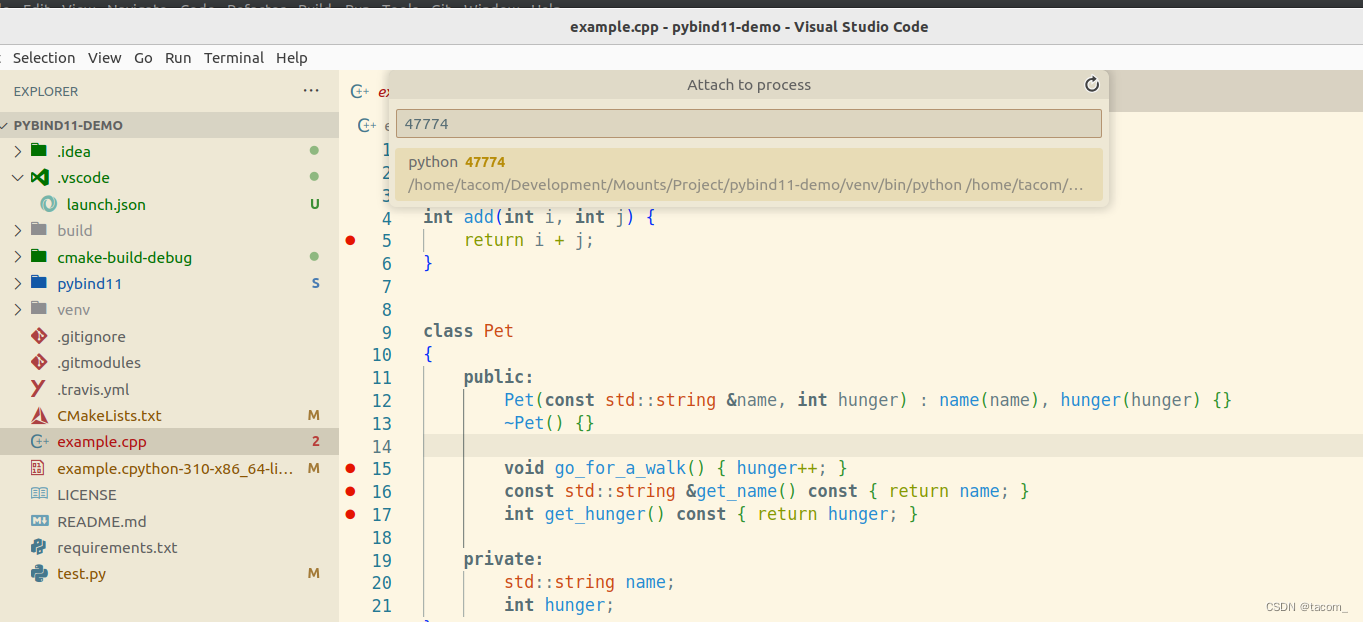The width and height of the screenshot is (1363, 622).
Task: Click line number 14 in the gutter
Action: click(381, 446)
